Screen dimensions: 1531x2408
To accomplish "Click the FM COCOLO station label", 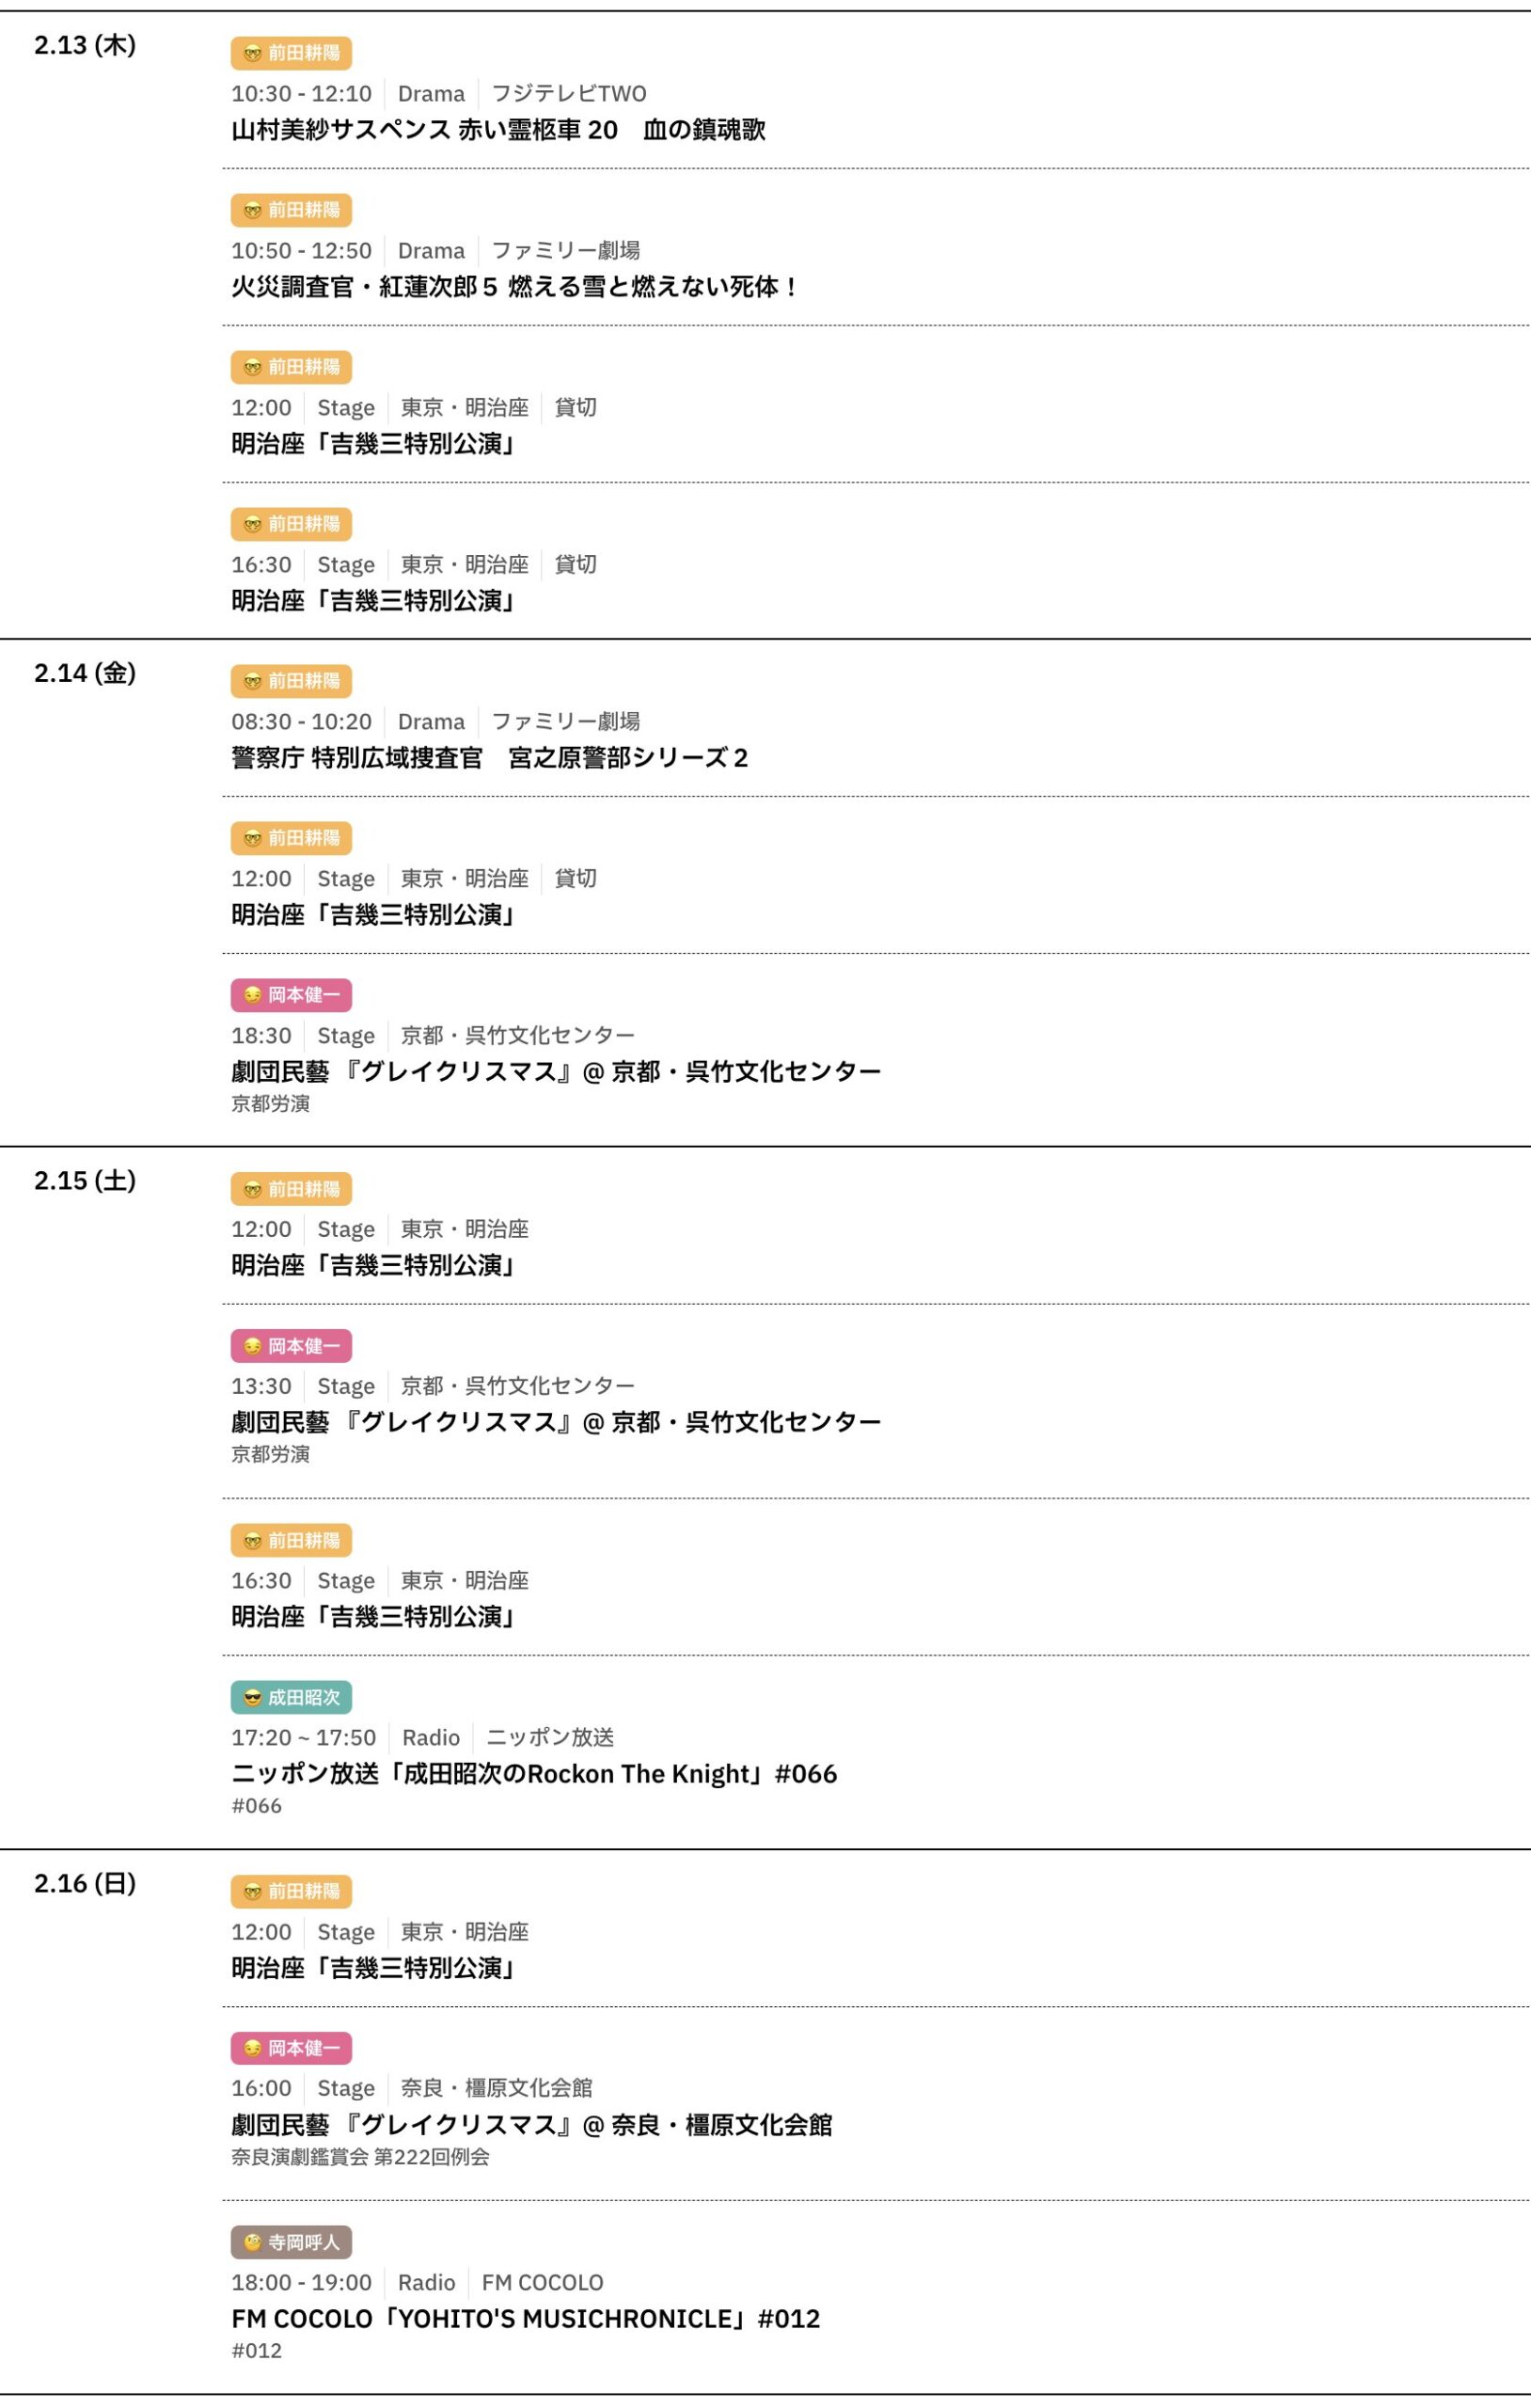I will [542, 2283].
